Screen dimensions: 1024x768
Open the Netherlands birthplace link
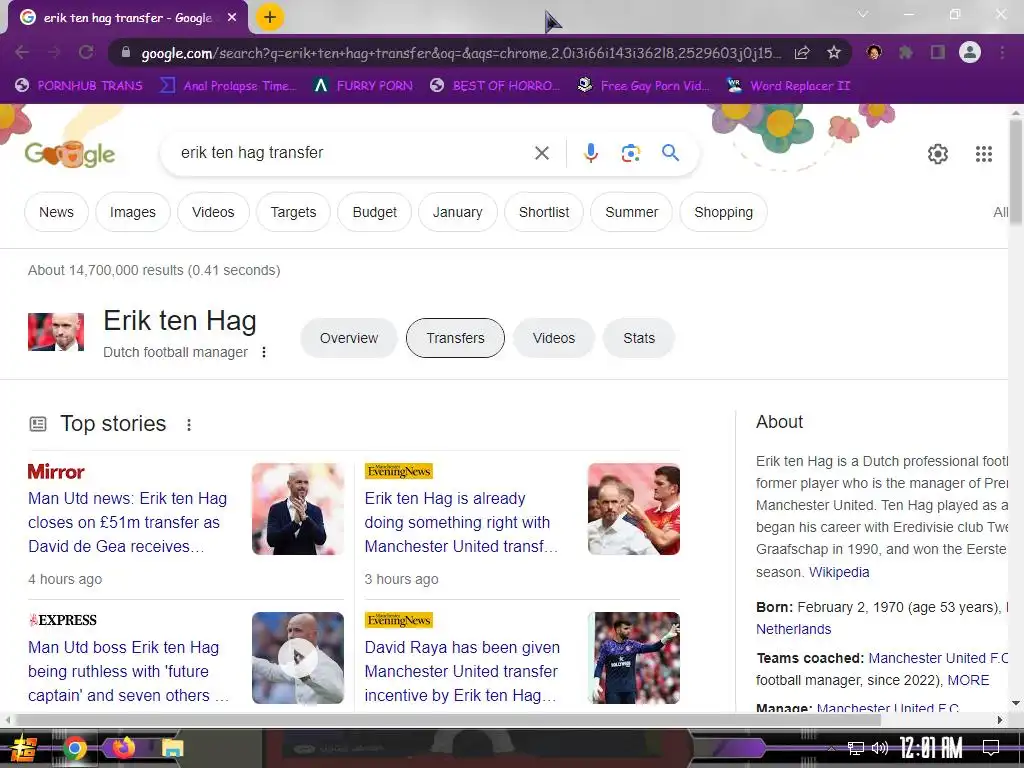pyautogui.click(x=793, y=629)
